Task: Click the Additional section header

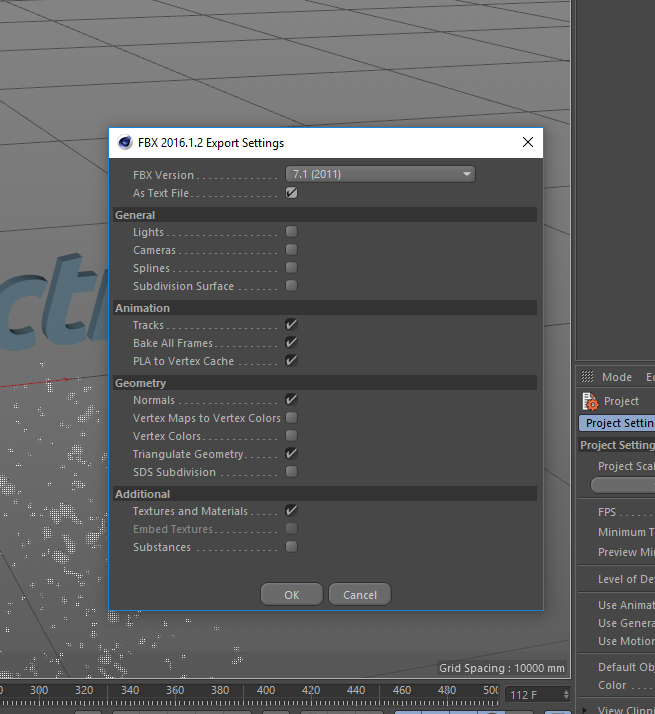Action: [325, 494]
